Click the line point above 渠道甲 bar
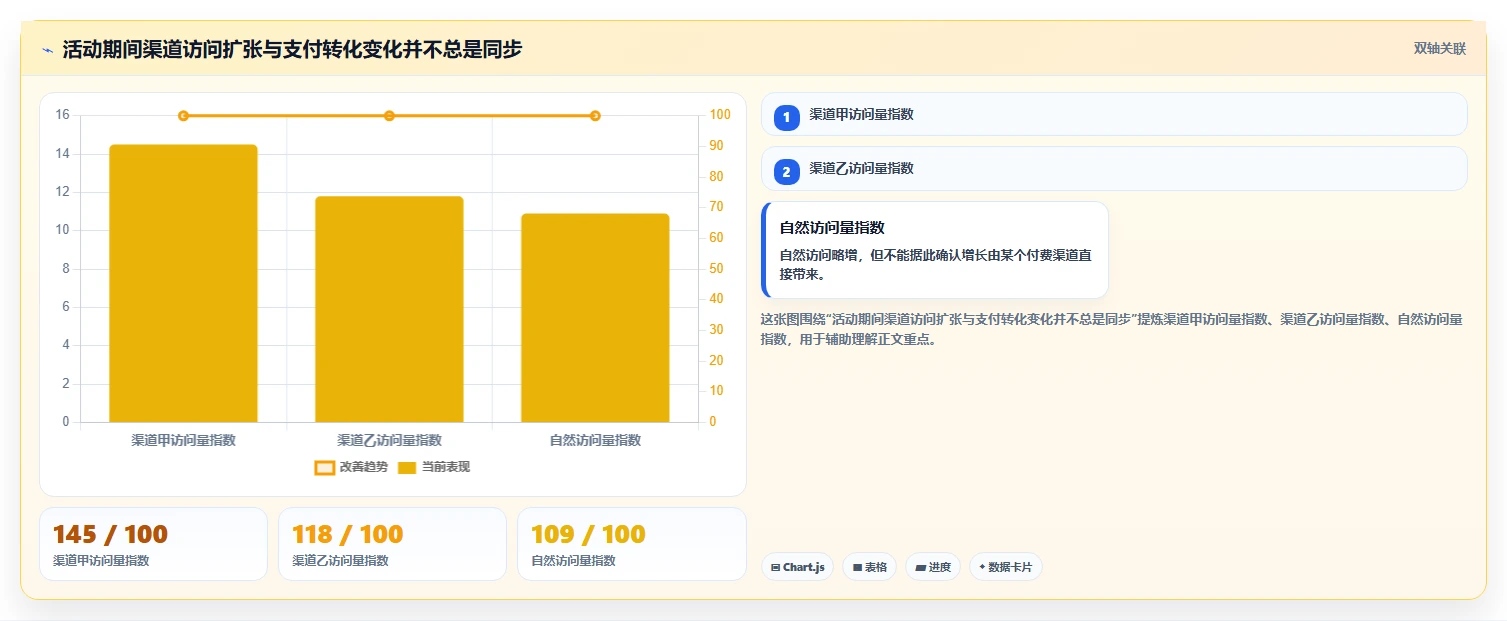Screen dimensions: 1507x621 click(x=183, y=116)
